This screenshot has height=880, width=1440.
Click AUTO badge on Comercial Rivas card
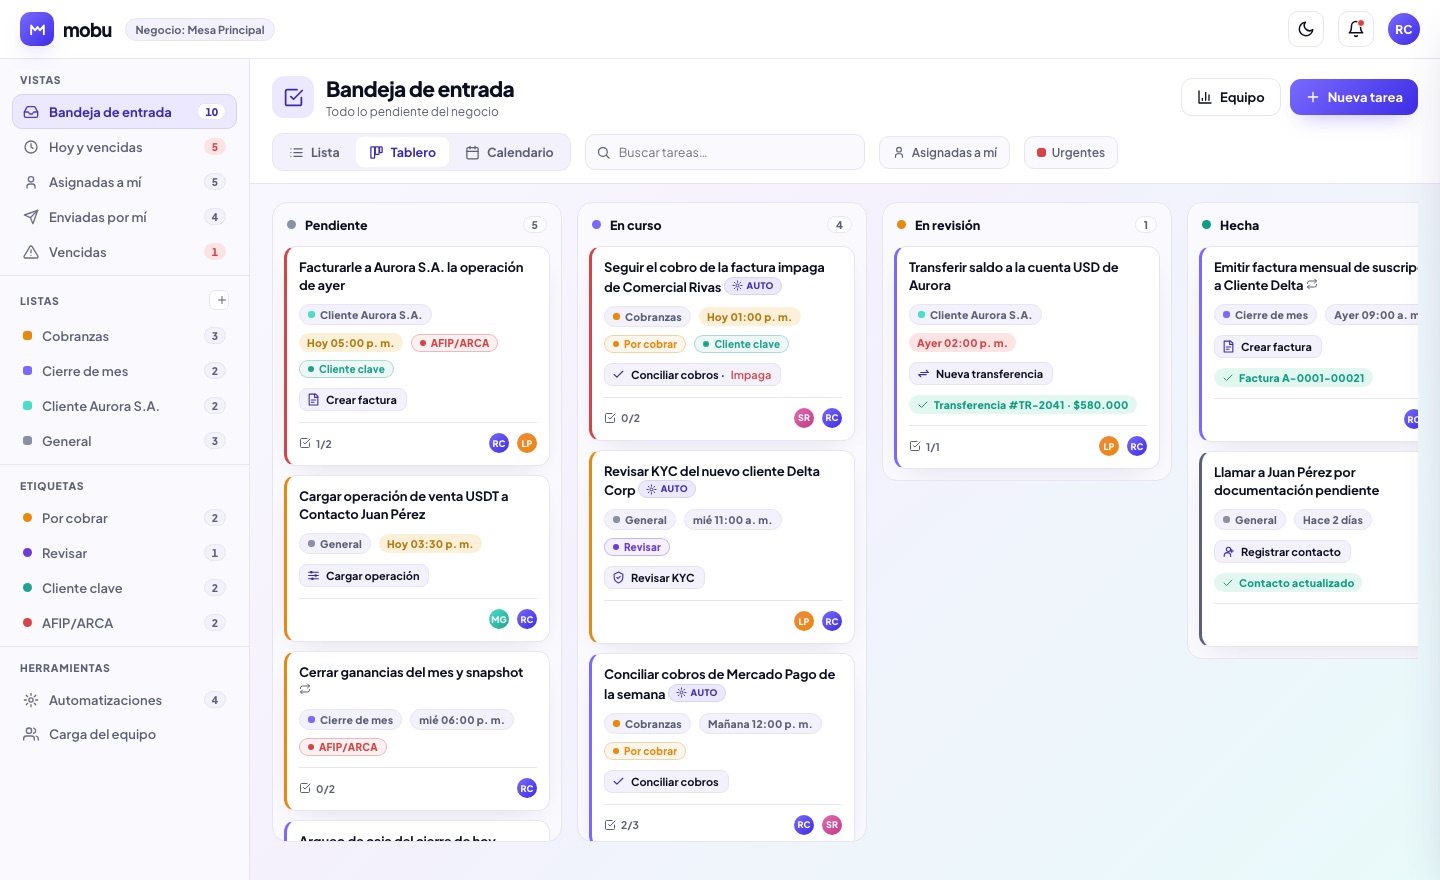coord(753,286)
